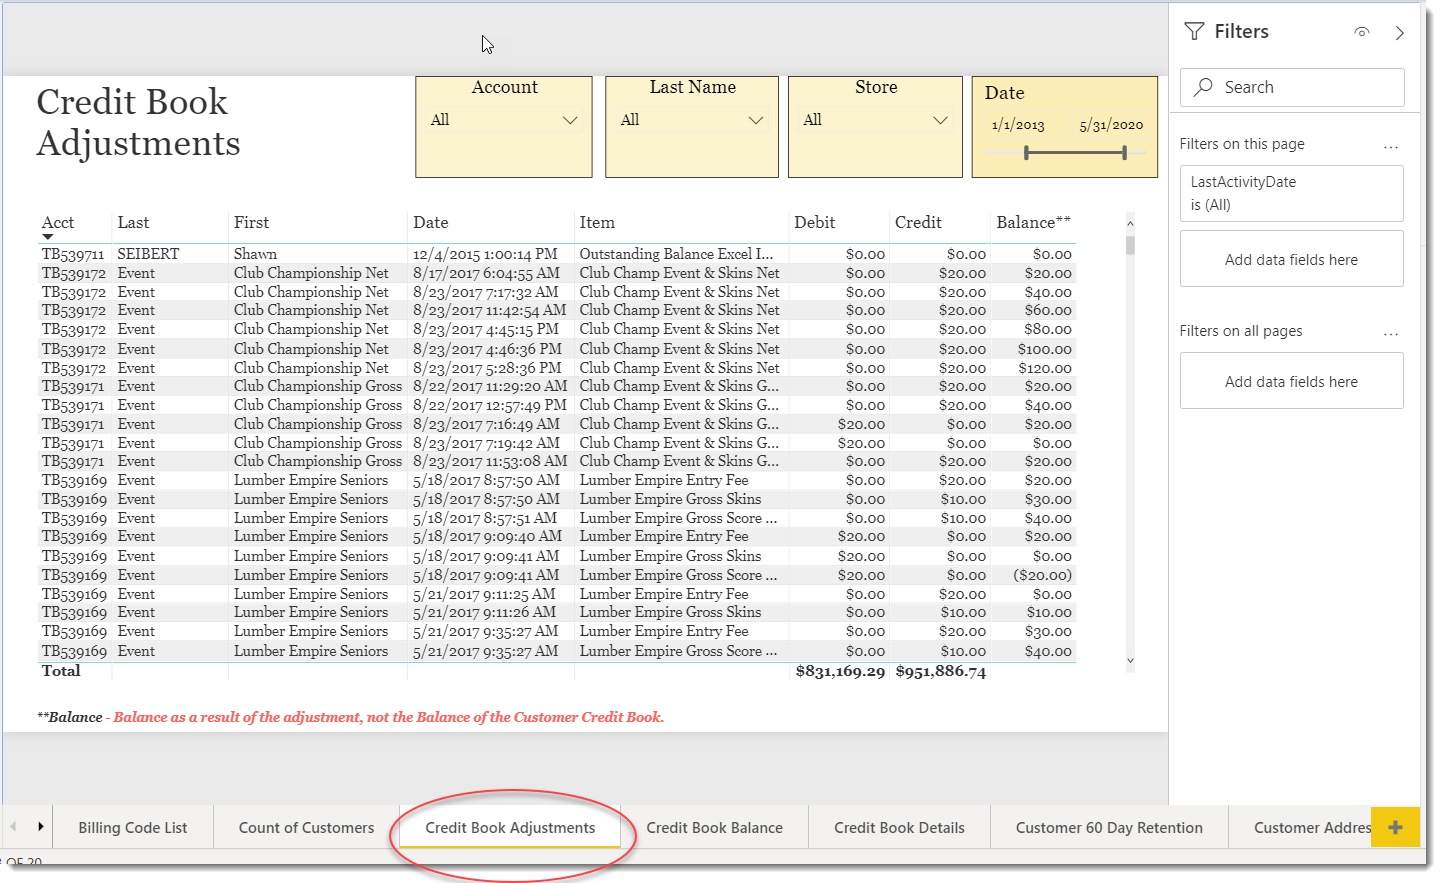Click the date 12/4/2015 1:00:14 PM
The image size is (1441, 883).
(x=485, y=254)
